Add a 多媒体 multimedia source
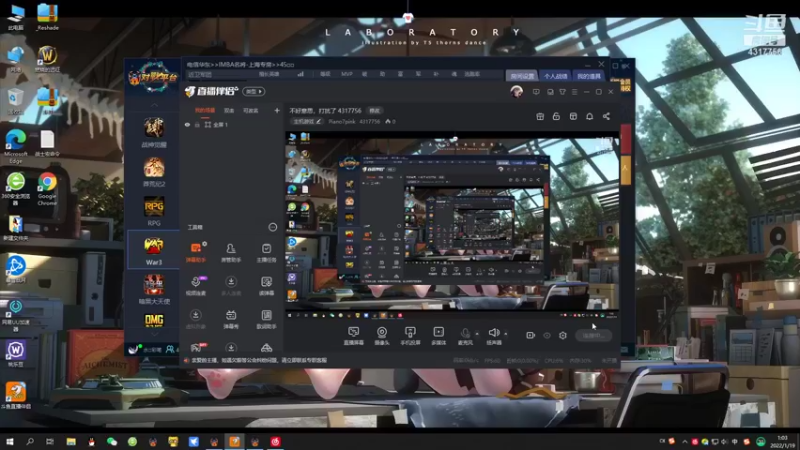 click(x=438, y=336)
